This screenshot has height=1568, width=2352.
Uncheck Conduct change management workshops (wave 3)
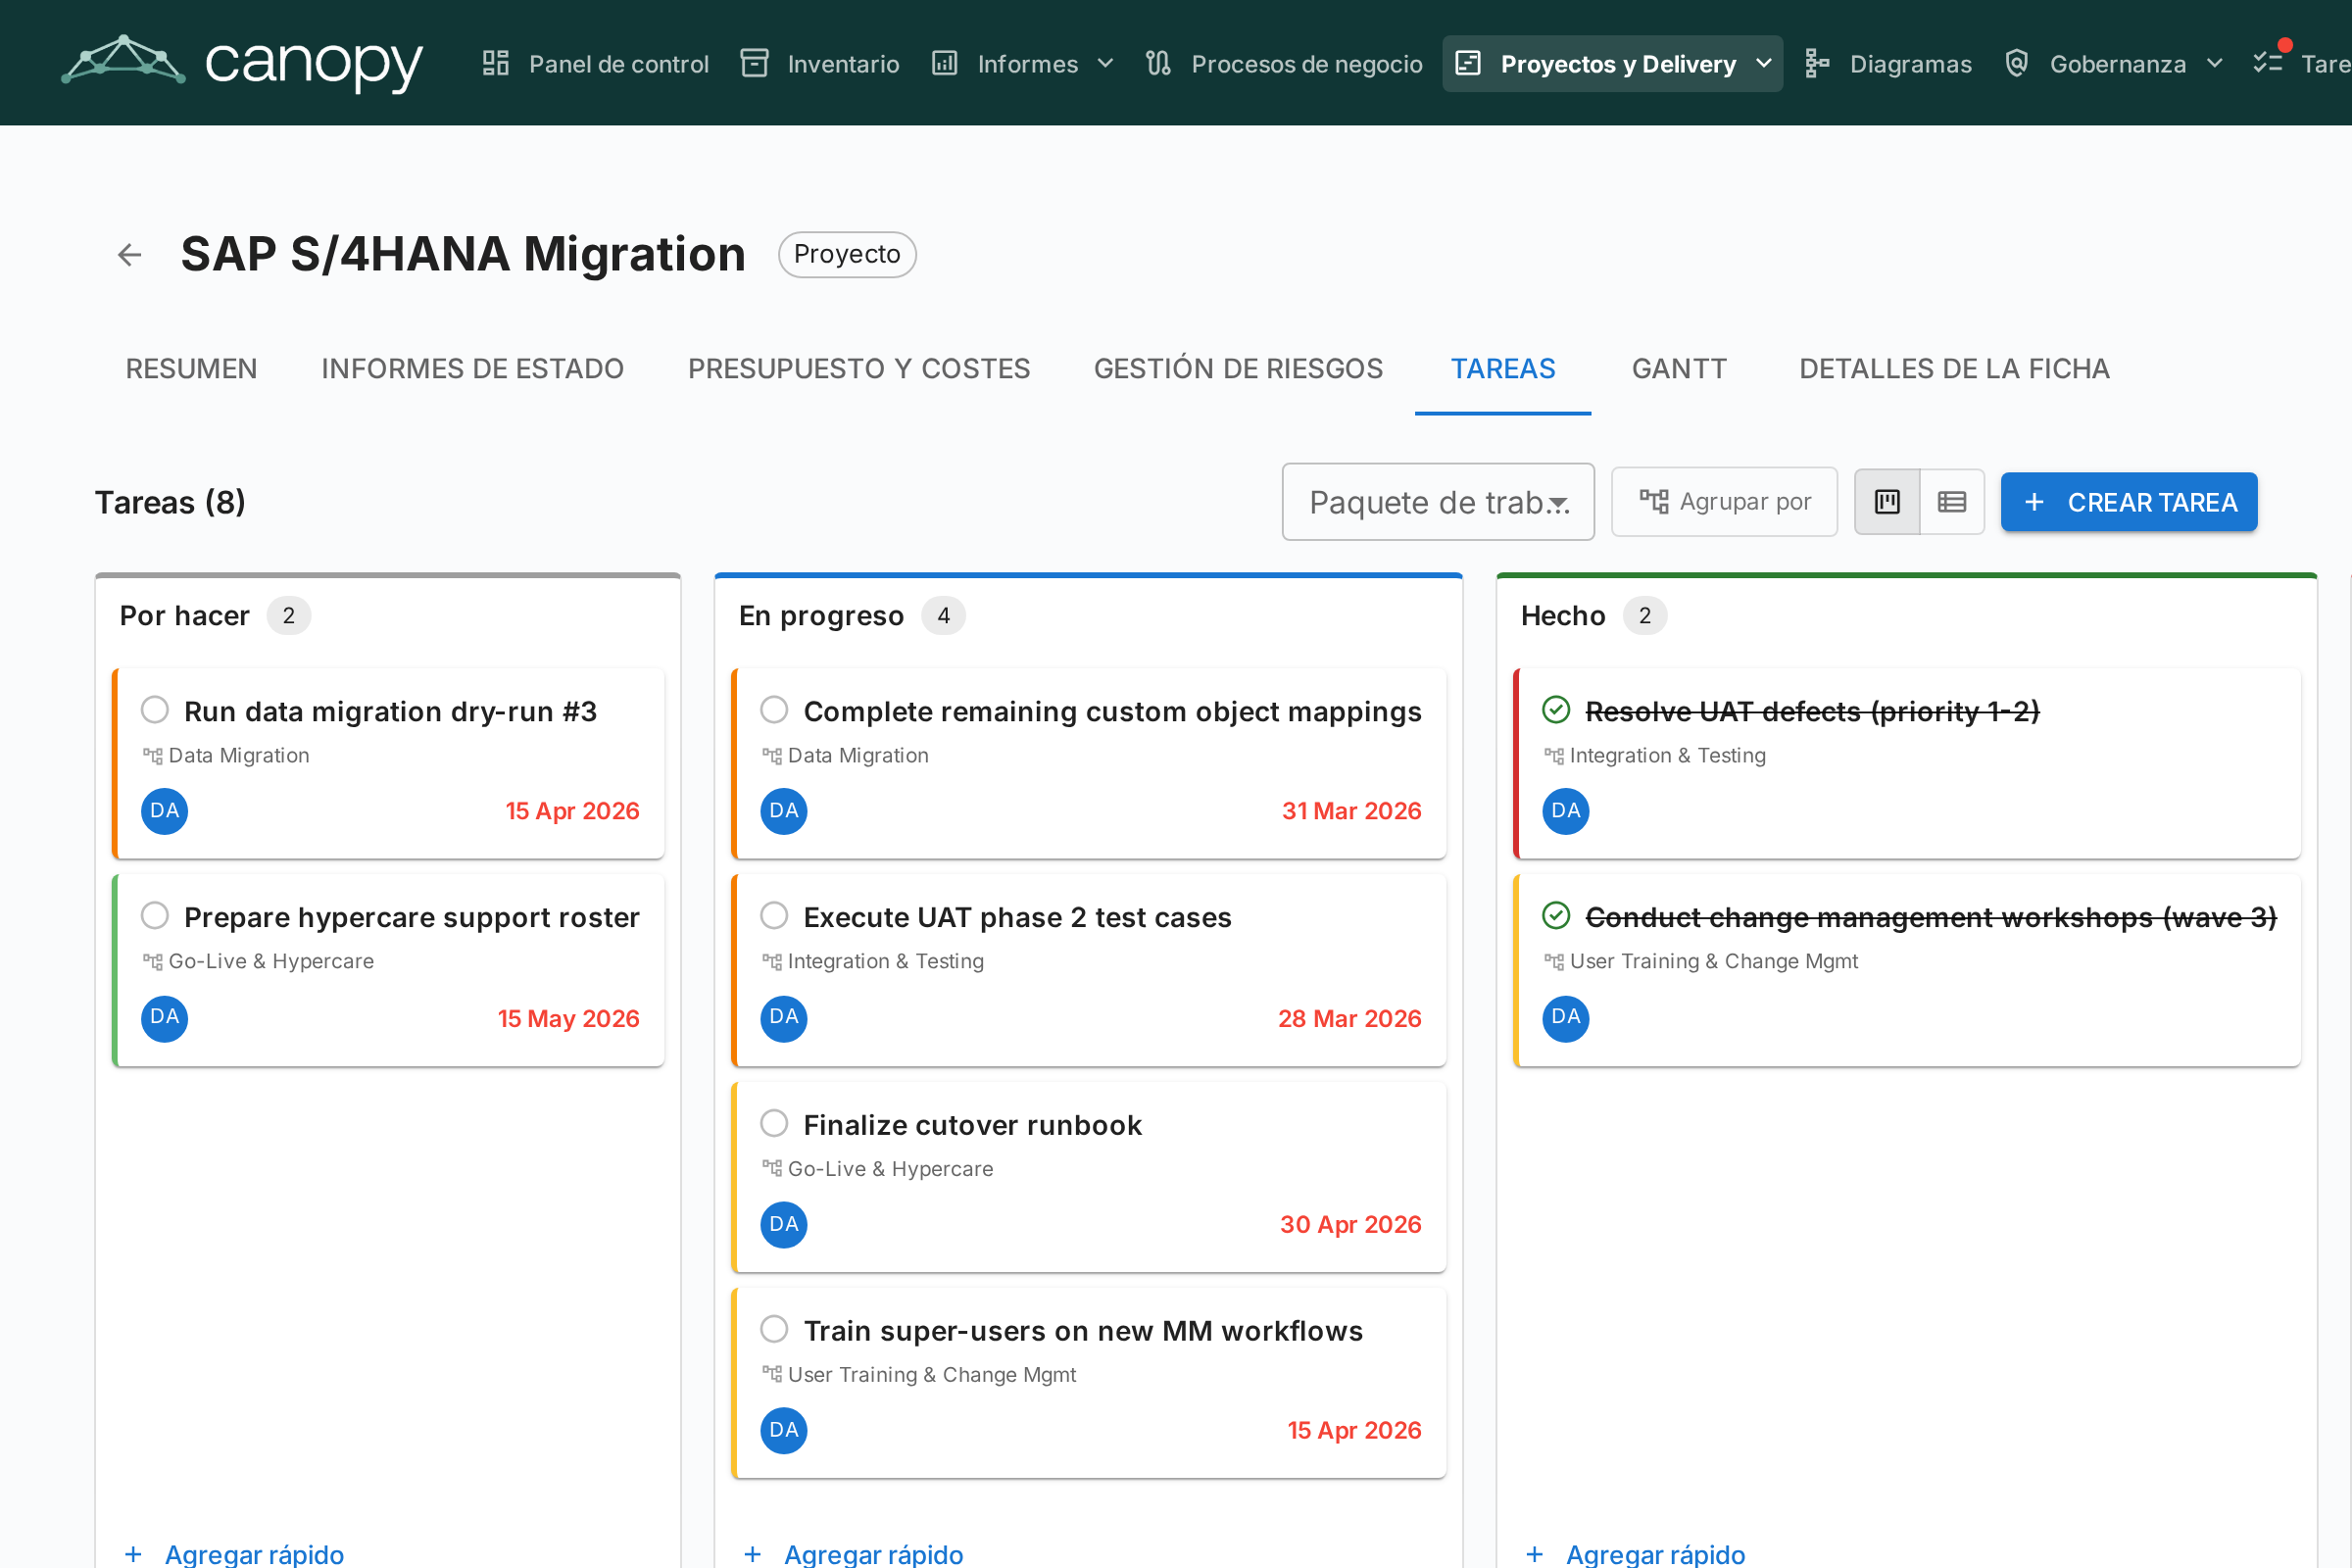(1556, 915)
